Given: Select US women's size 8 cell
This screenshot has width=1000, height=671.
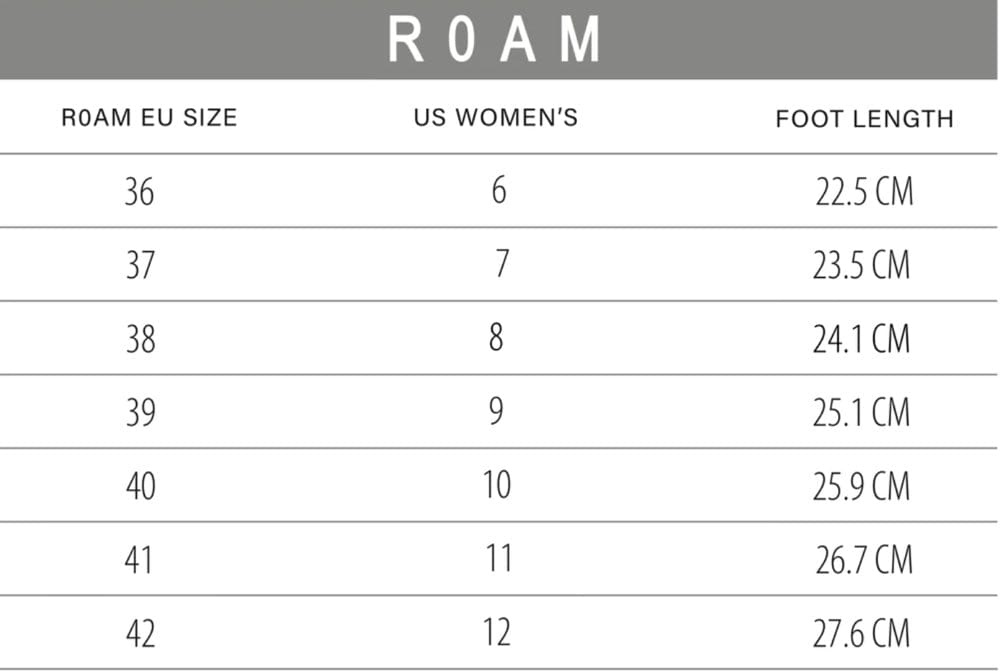Looking at the screenshot, I should click(497, 338).
